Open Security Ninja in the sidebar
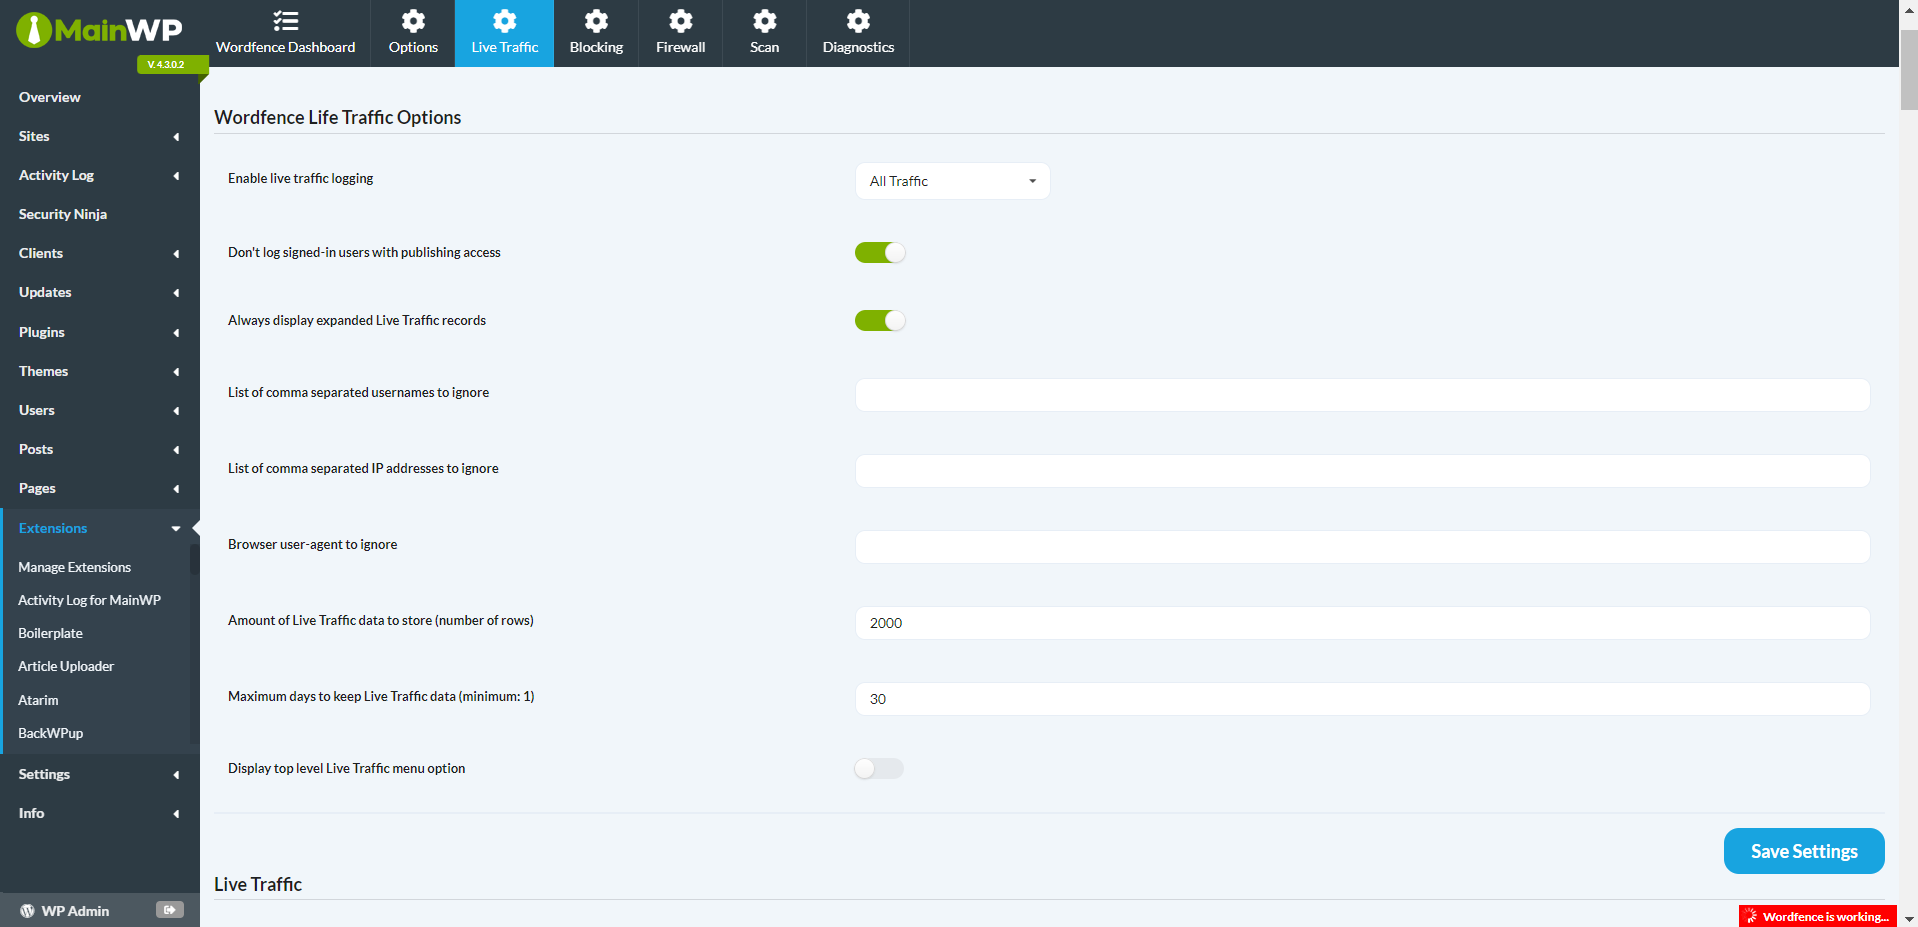Viewport: 1918px width, 927px height. pos(63,214)
